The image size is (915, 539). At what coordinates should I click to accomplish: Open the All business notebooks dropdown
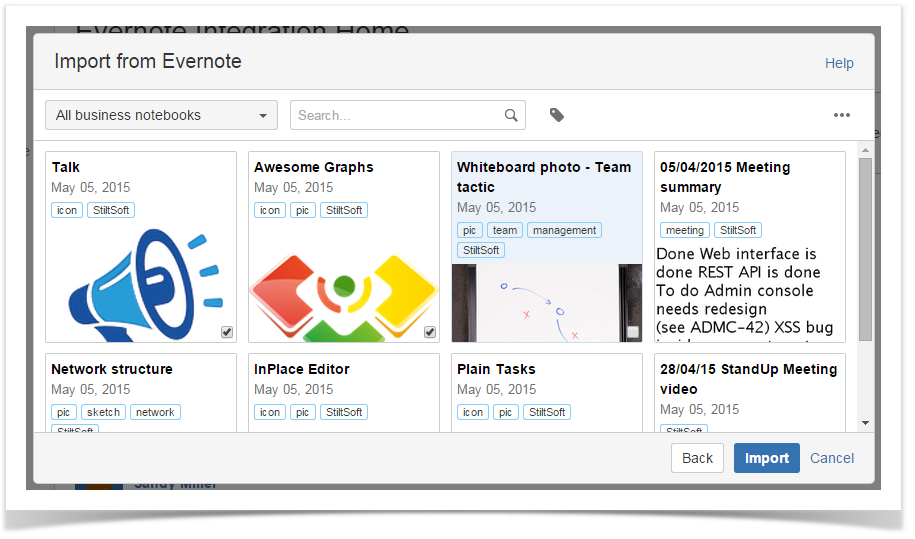click(x=161, y=115)
